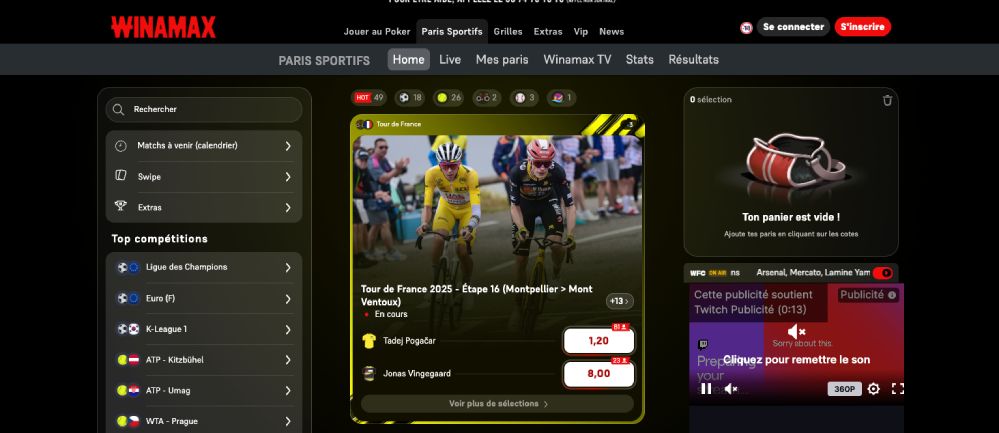
Task: Toggle mute in the player control bar
Action: pos(731,388)
